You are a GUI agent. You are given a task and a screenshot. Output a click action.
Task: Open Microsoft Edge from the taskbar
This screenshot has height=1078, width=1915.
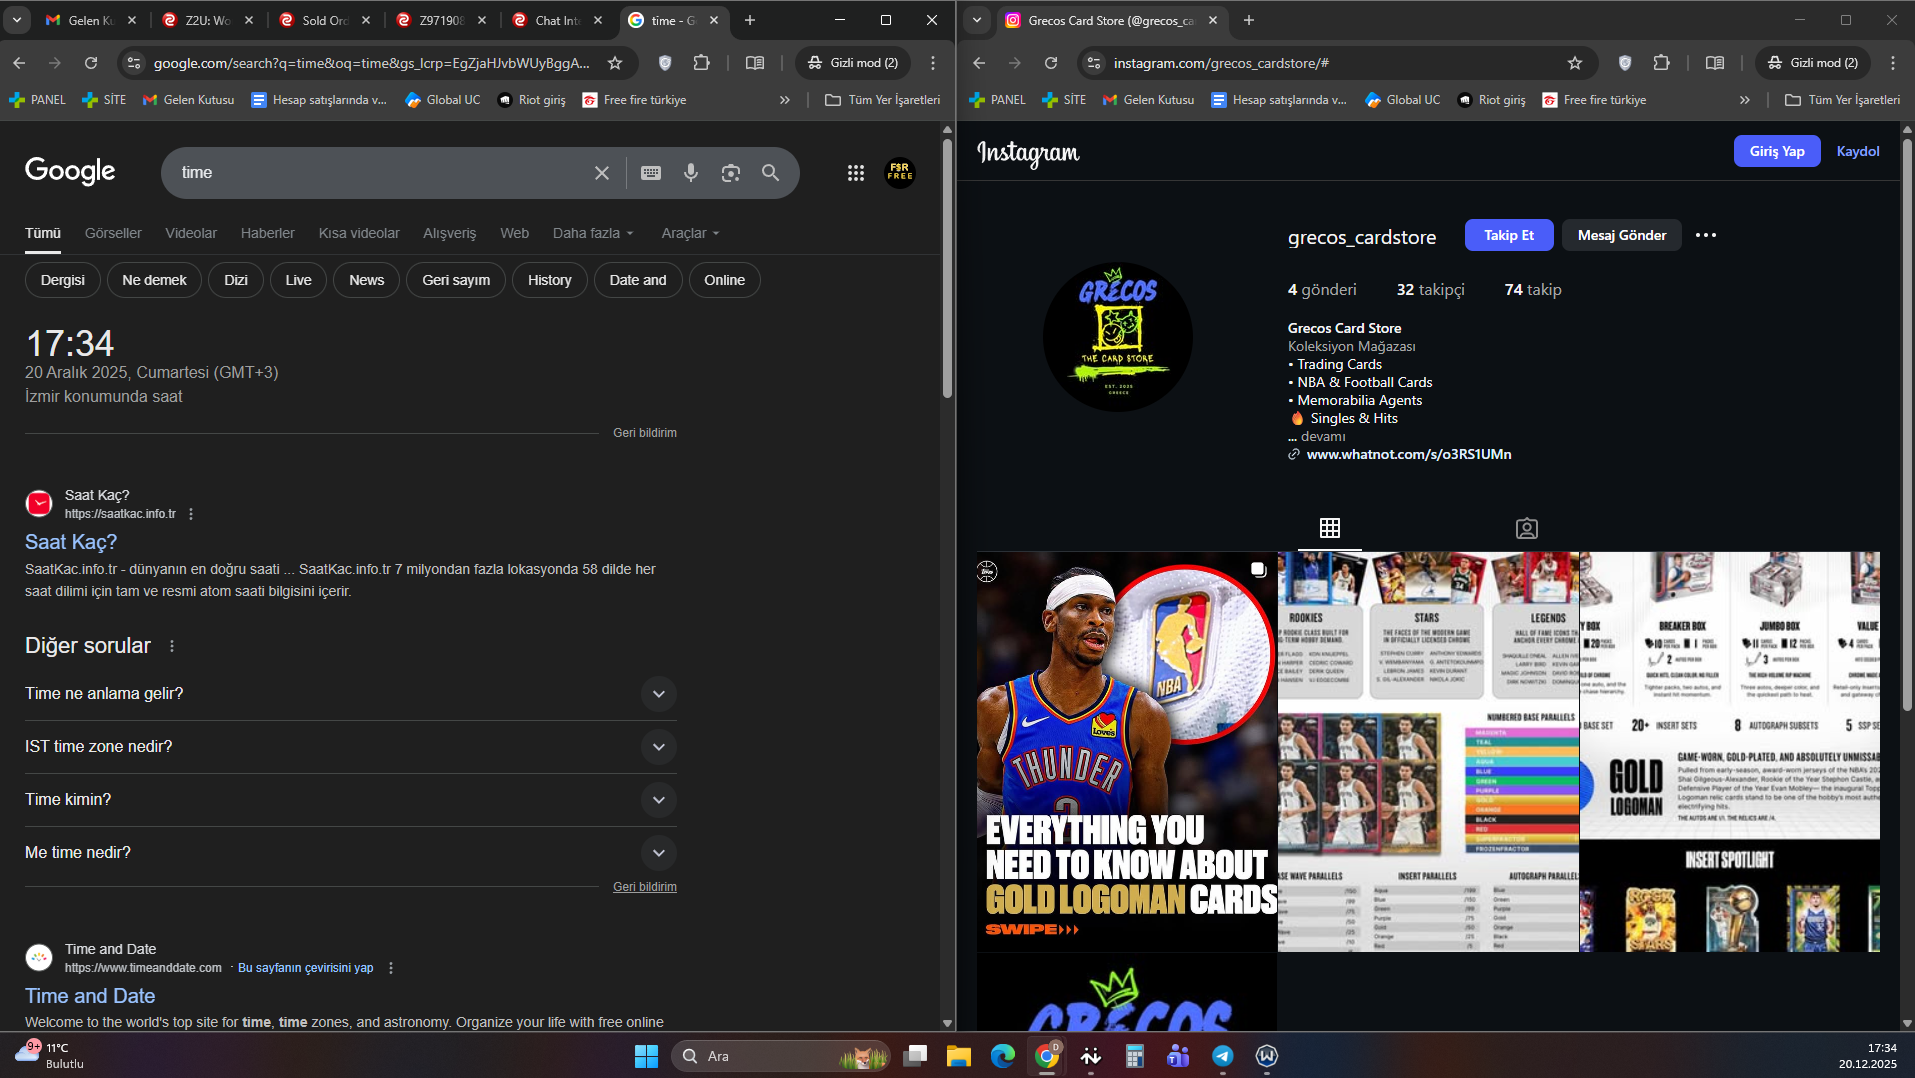point(1003,1056)
